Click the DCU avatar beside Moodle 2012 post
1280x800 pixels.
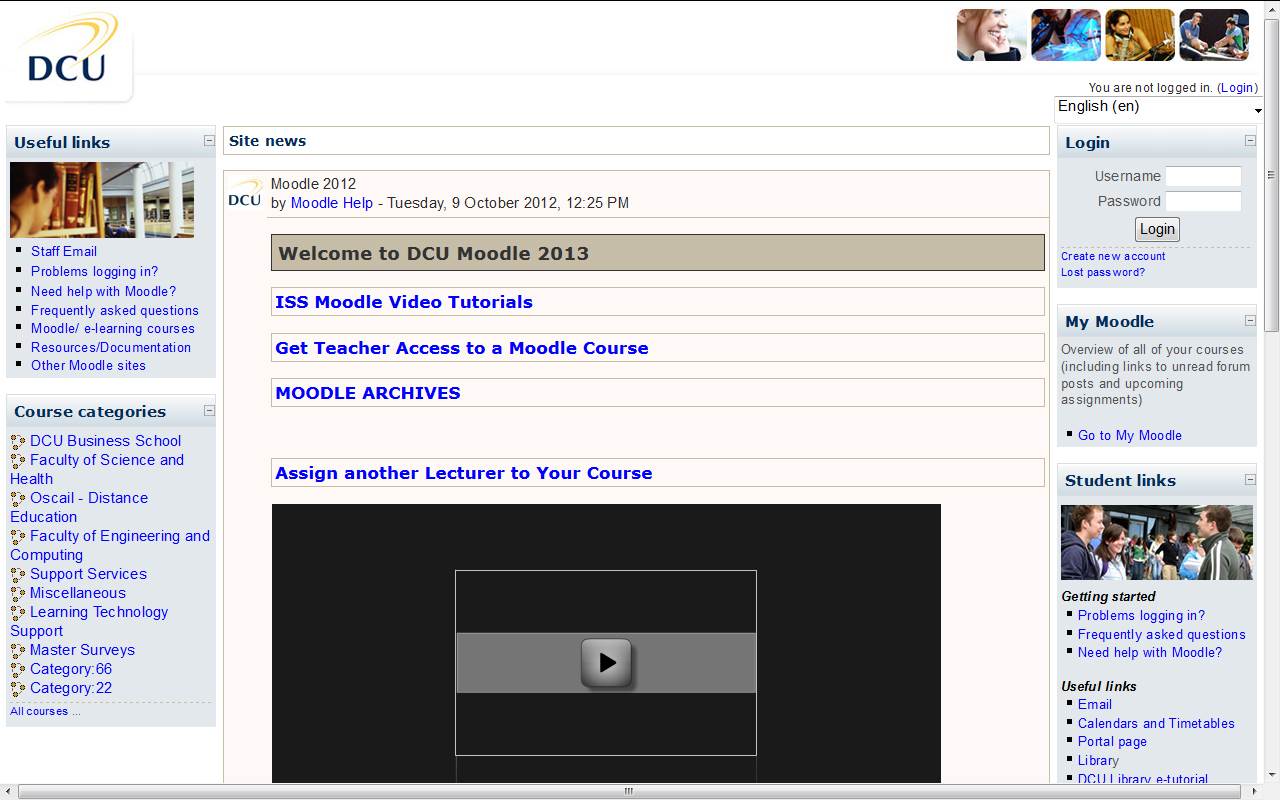[x=245, y=193]
